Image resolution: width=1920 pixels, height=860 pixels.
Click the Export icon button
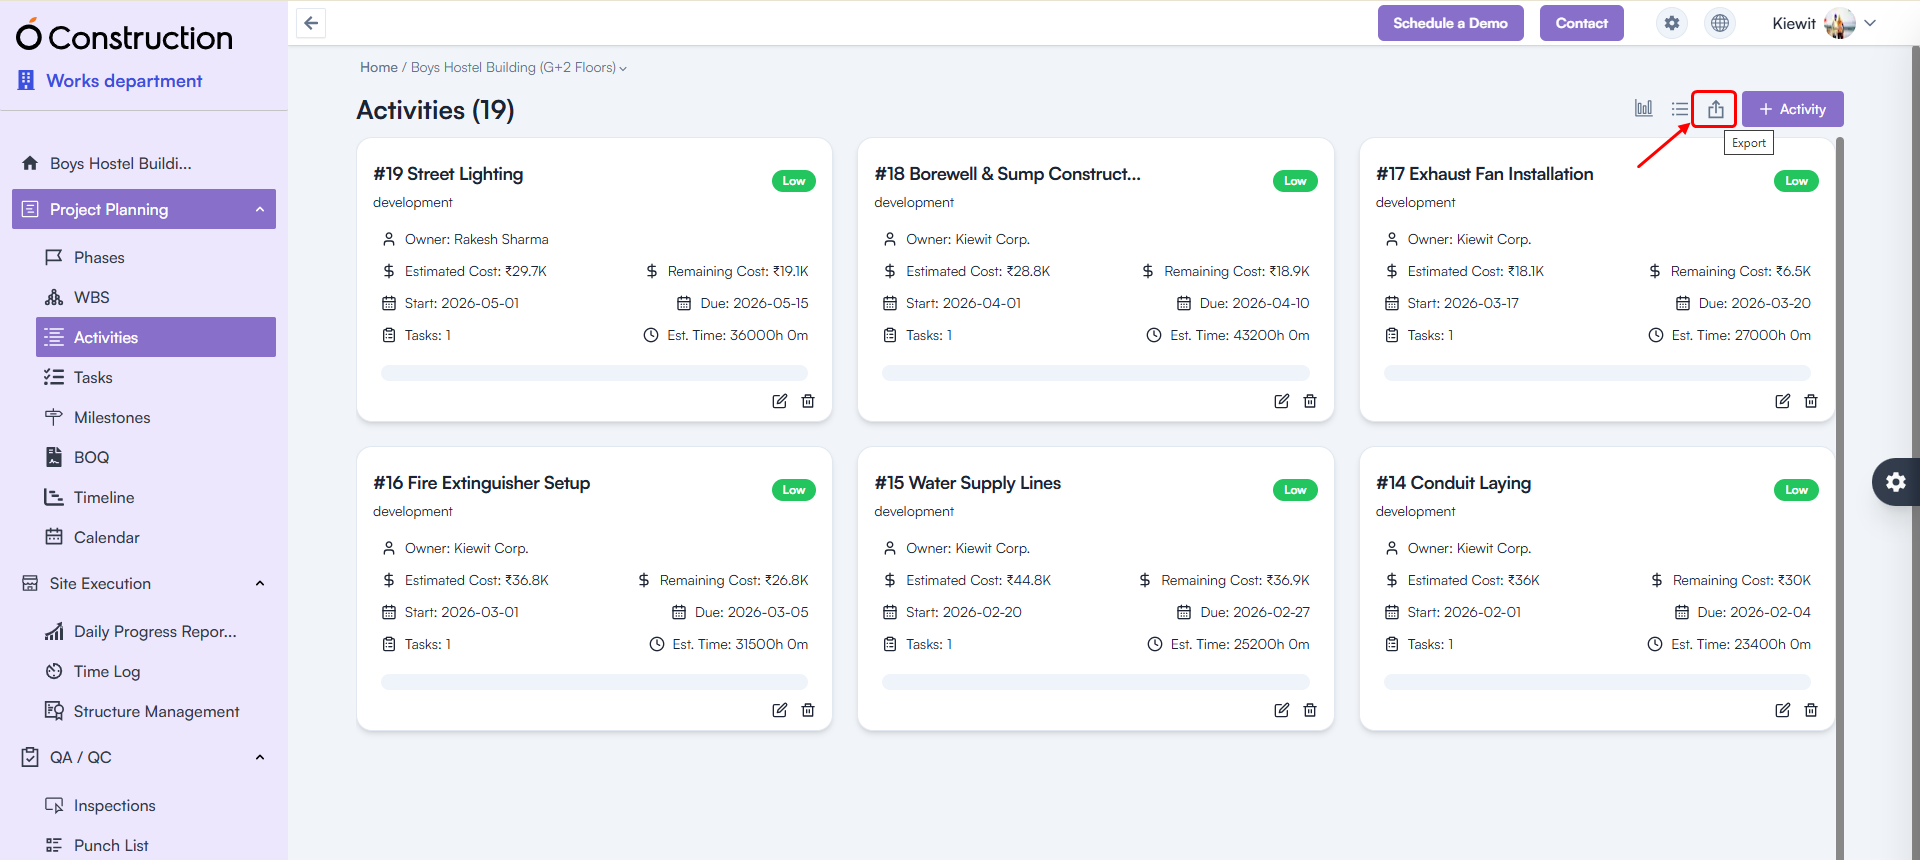point(1715,109)
